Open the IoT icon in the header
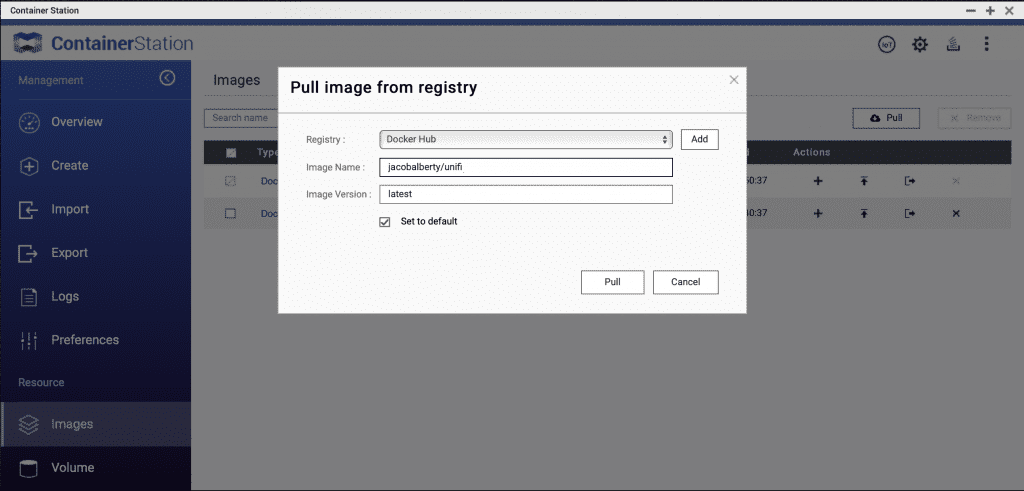The width and height of the screenshot is (1024, 491). click(886, 44)
